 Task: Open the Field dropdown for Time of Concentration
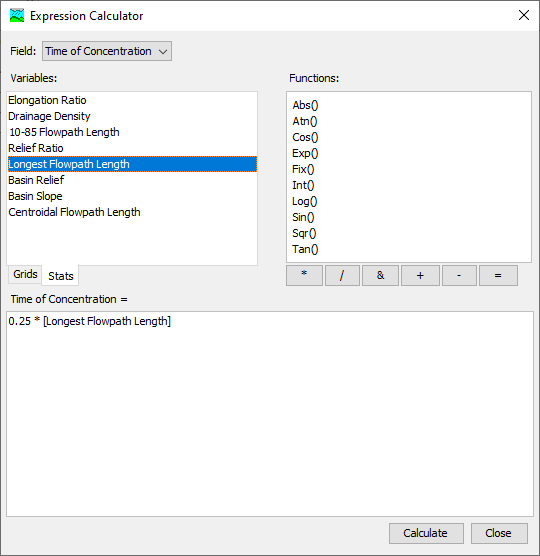pos(107,51)
